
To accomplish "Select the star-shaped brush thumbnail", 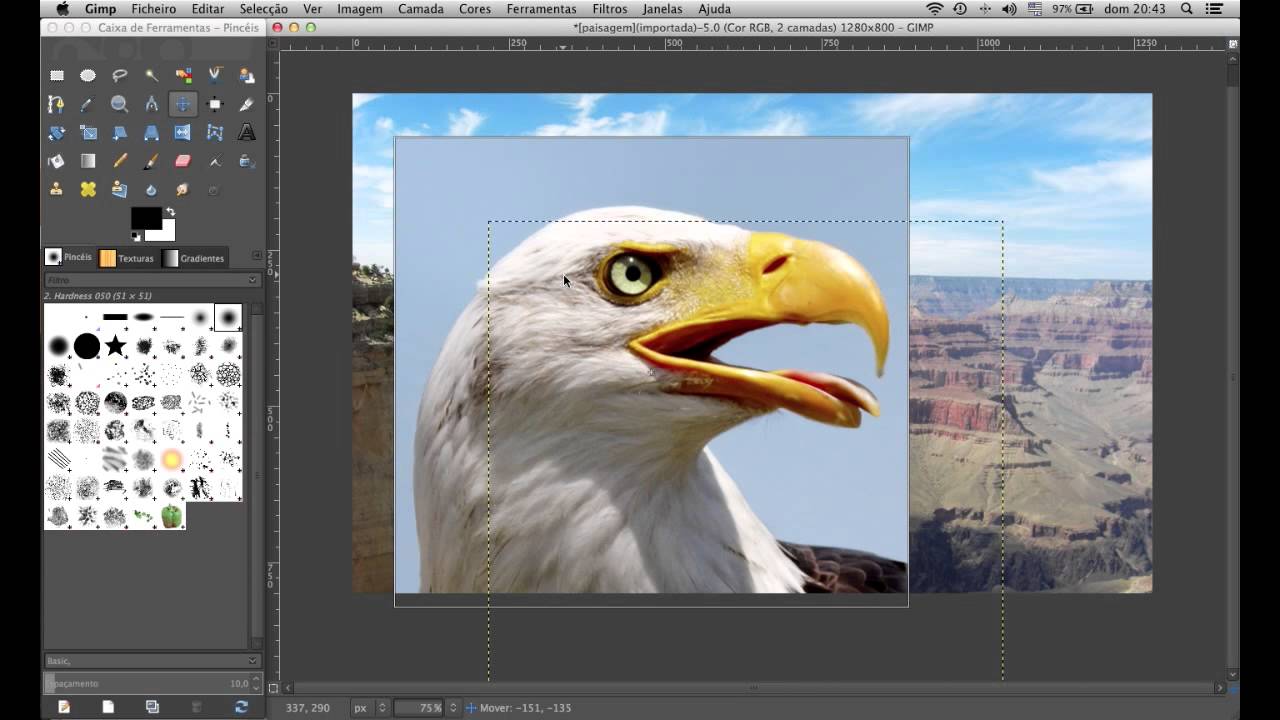I will [115, 346].
